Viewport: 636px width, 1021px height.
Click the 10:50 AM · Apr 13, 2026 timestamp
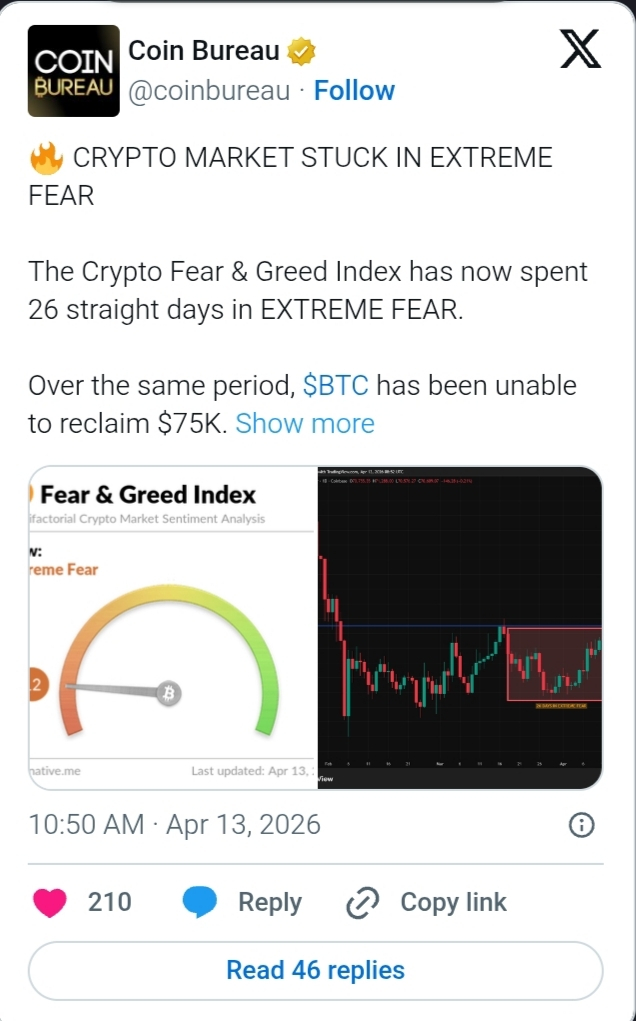coord(175,825)
